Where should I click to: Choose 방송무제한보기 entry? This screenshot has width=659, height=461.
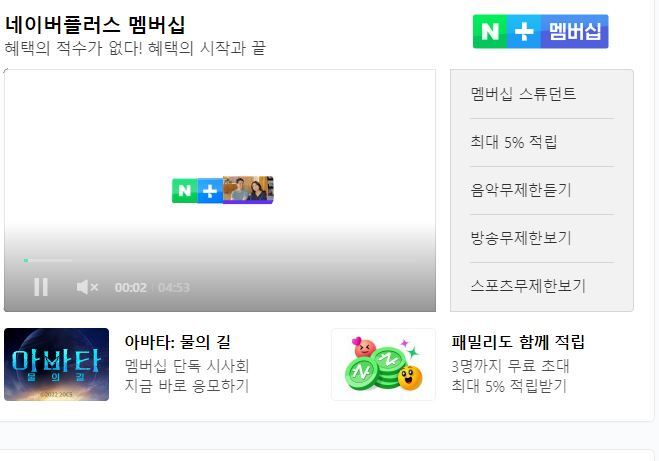click(521, 238)
